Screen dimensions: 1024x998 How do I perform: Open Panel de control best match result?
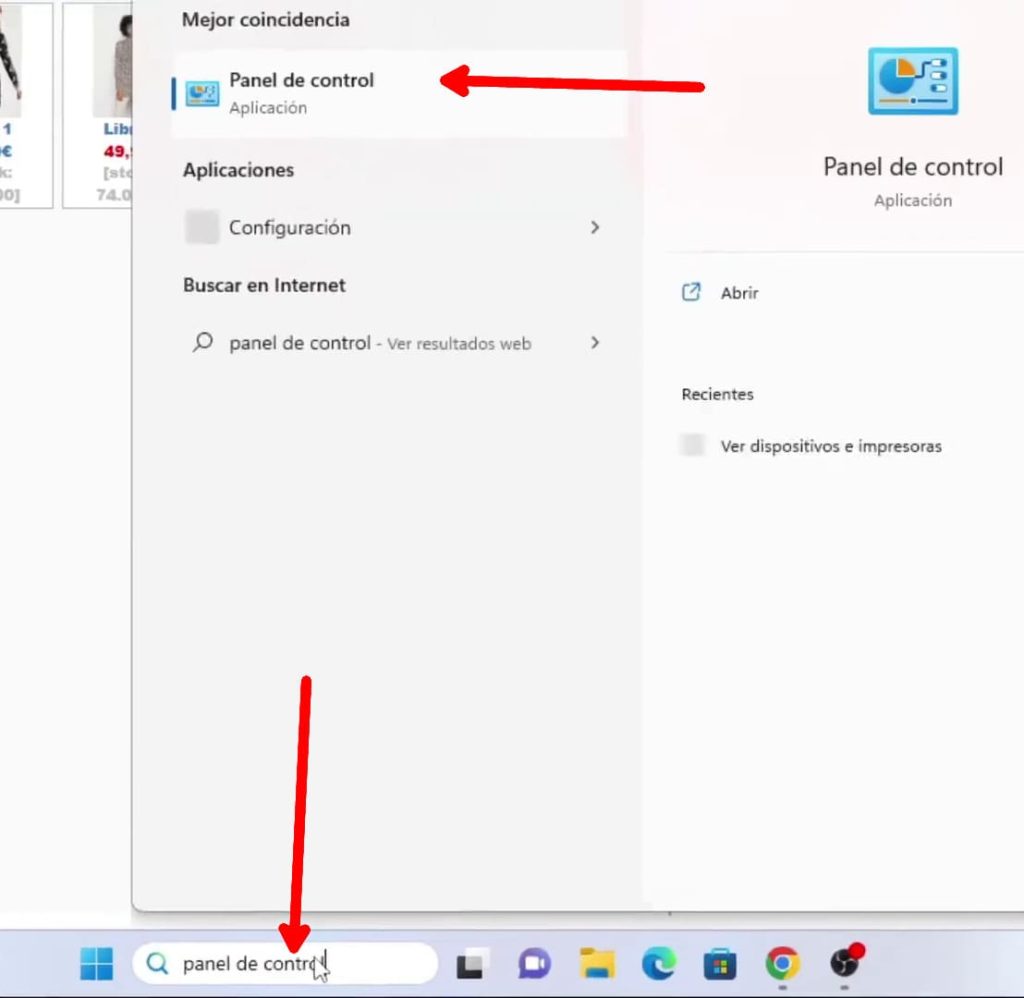(x=300, y=92)
